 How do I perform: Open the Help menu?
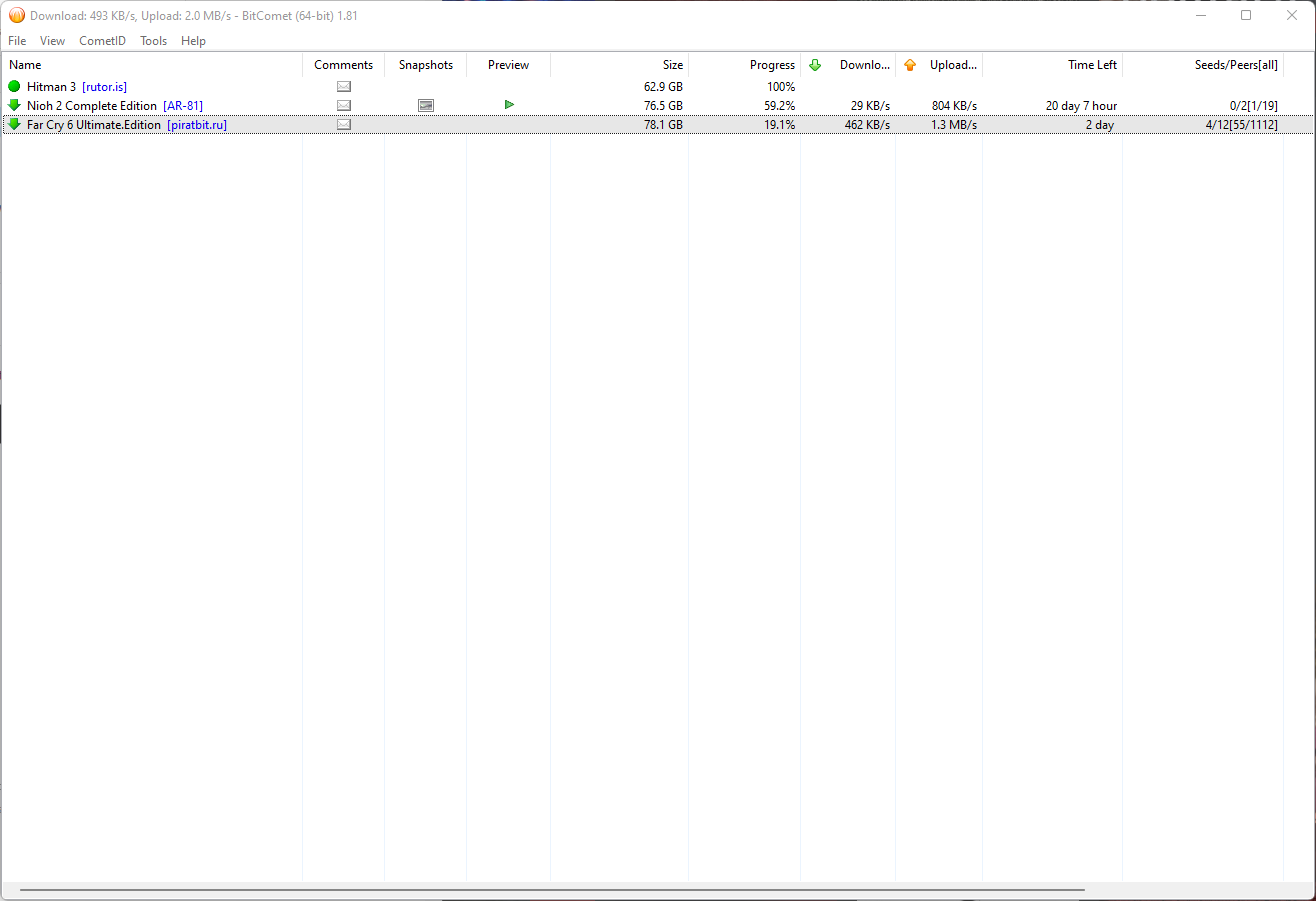point(193,41)
